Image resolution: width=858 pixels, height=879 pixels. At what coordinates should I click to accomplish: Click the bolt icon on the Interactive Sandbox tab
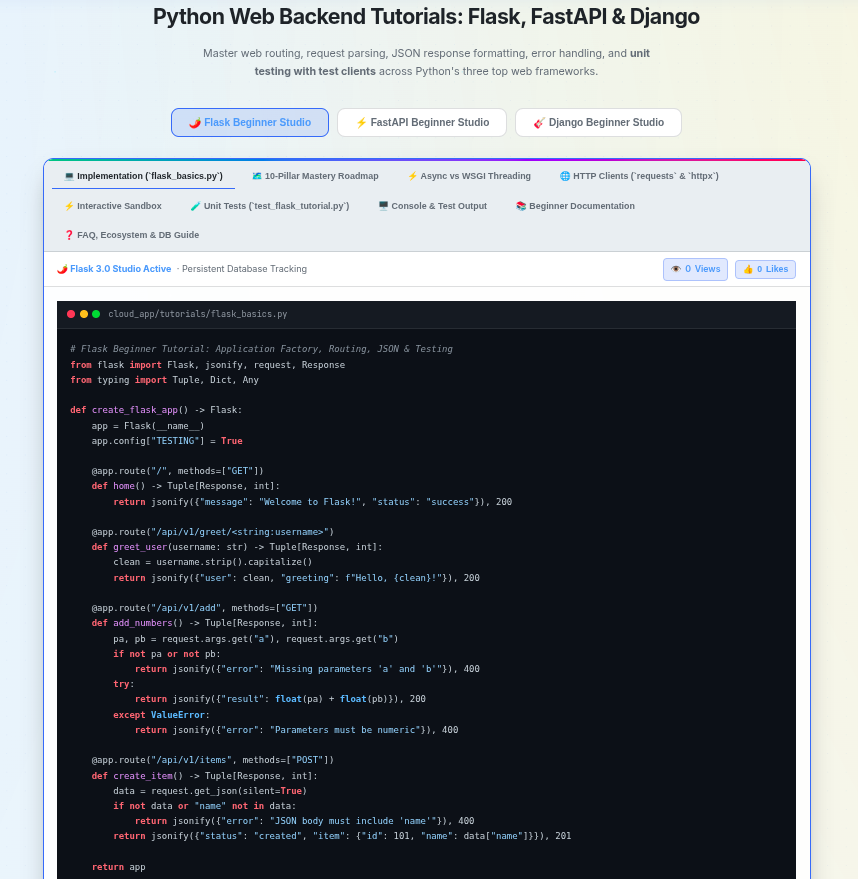coord(69,206)
